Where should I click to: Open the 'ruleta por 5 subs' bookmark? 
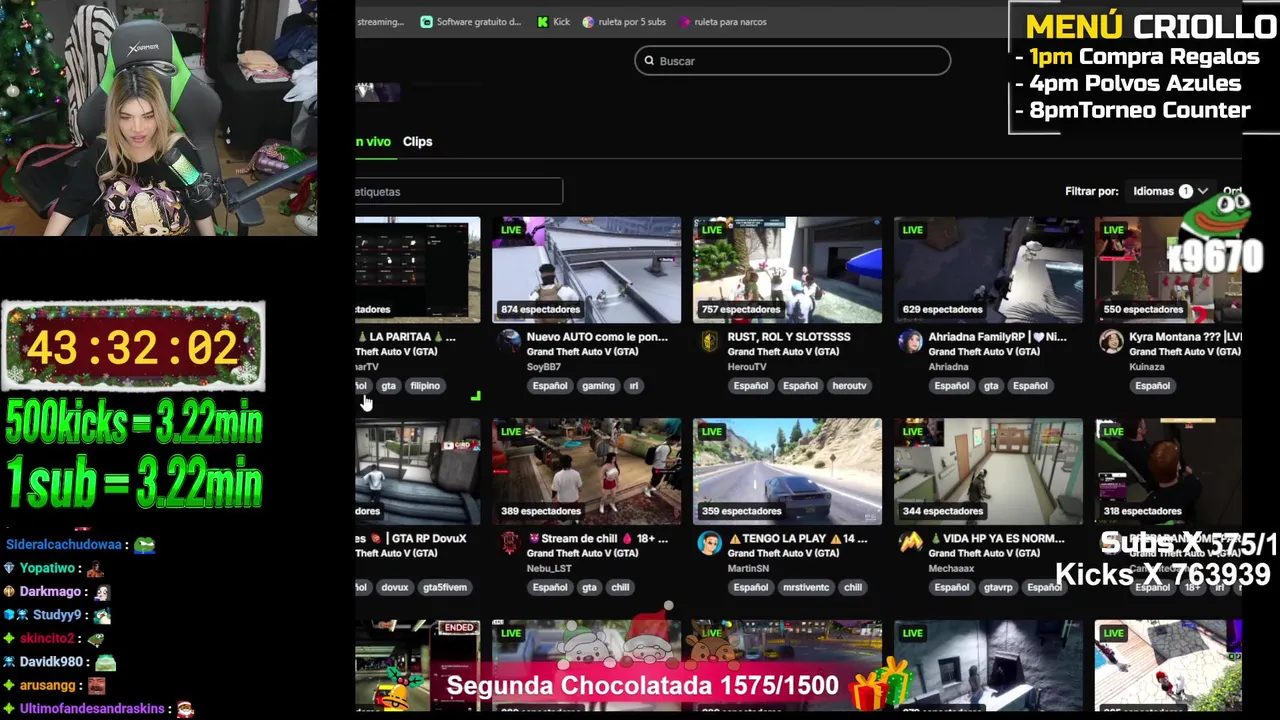click(x=624, y=22)
